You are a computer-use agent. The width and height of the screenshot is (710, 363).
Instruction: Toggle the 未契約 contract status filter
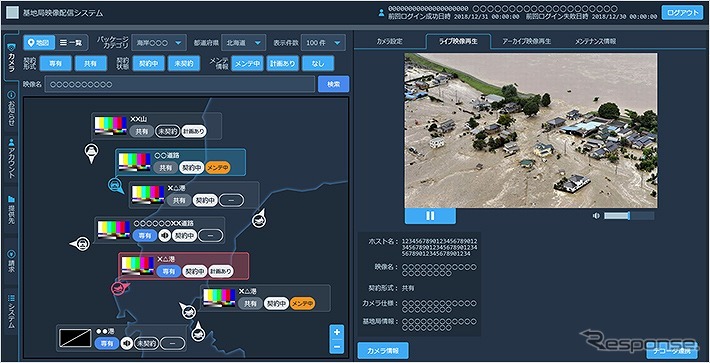click(x=184, y=64)
